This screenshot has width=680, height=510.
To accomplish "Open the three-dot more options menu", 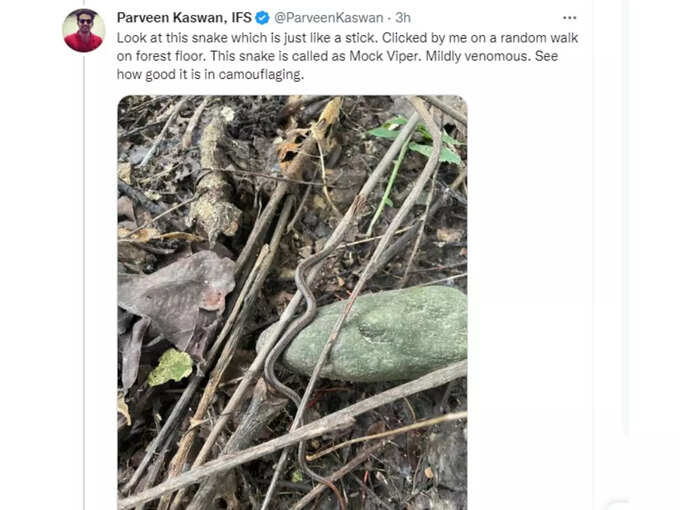I will point(569,18).
